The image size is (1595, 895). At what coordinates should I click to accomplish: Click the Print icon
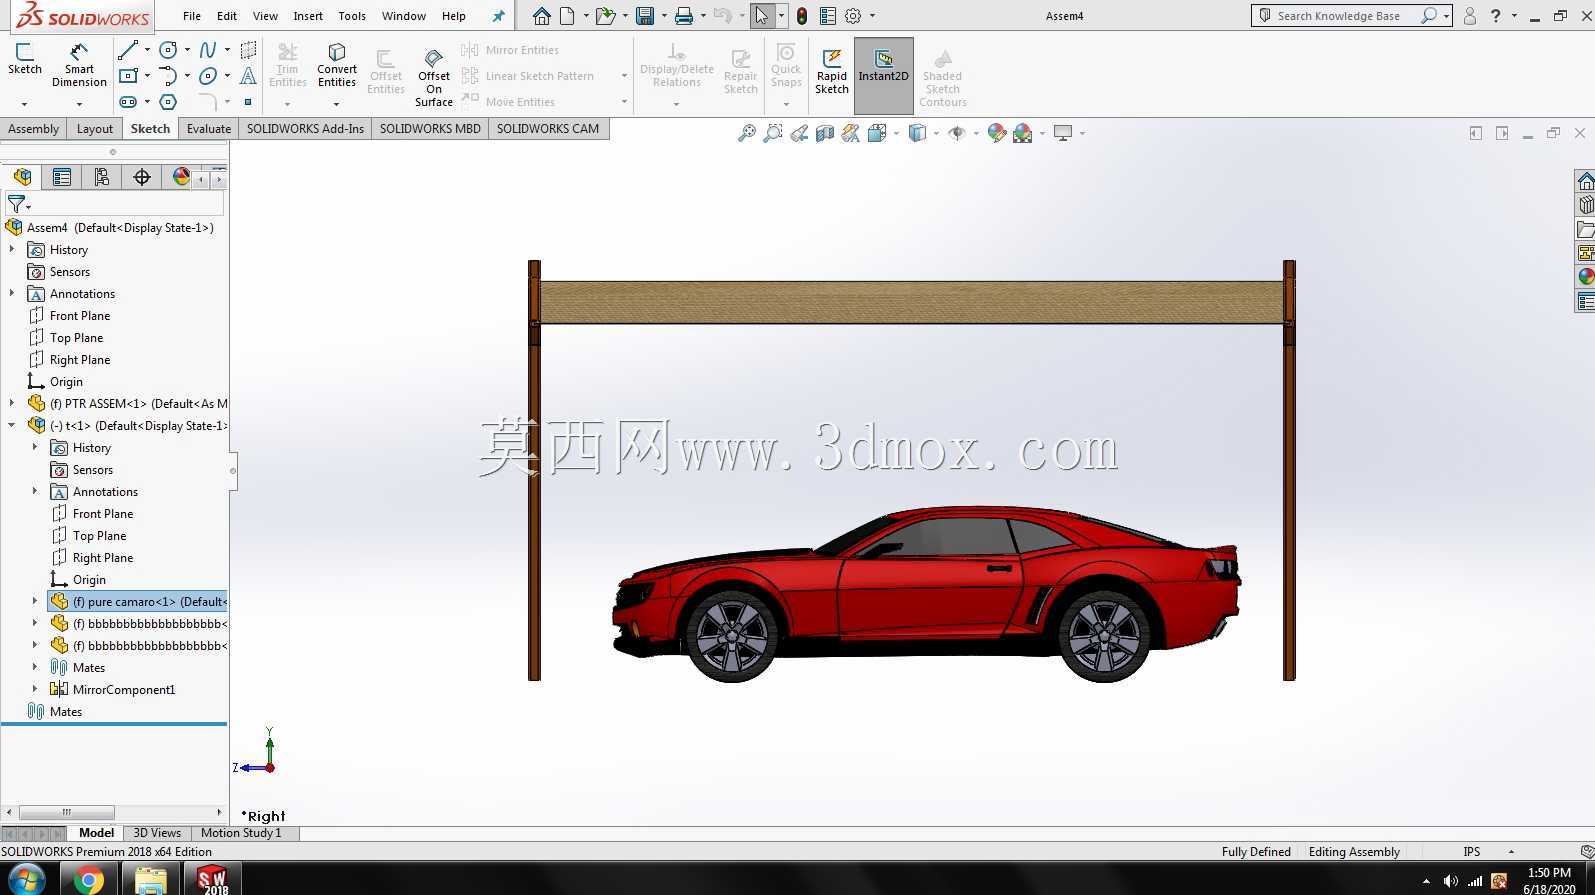point(684,16)
